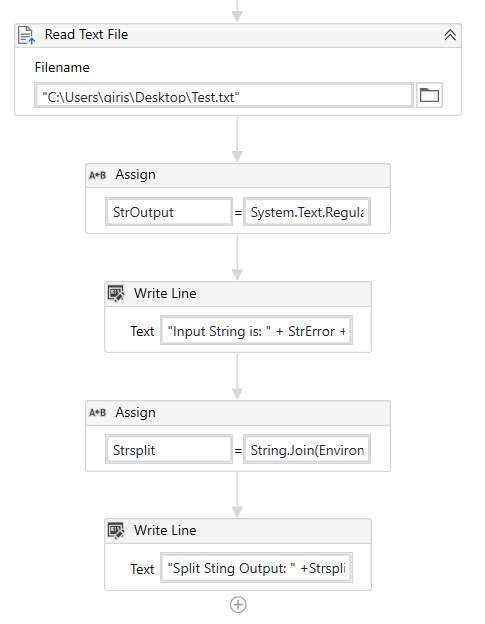
Task: Add activity with the plus circle
Action: pyautogui.click(x=238, y=605)
